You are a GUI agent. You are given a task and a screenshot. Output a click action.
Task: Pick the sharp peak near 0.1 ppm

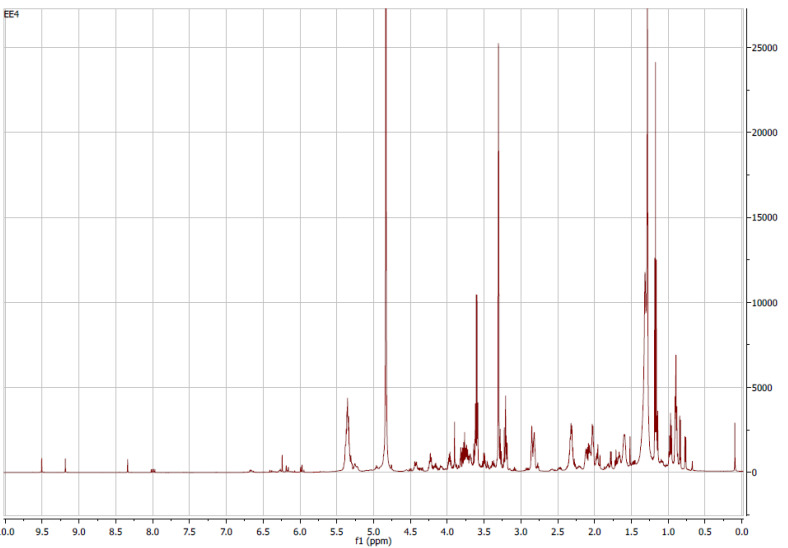[x=735, y=446]
